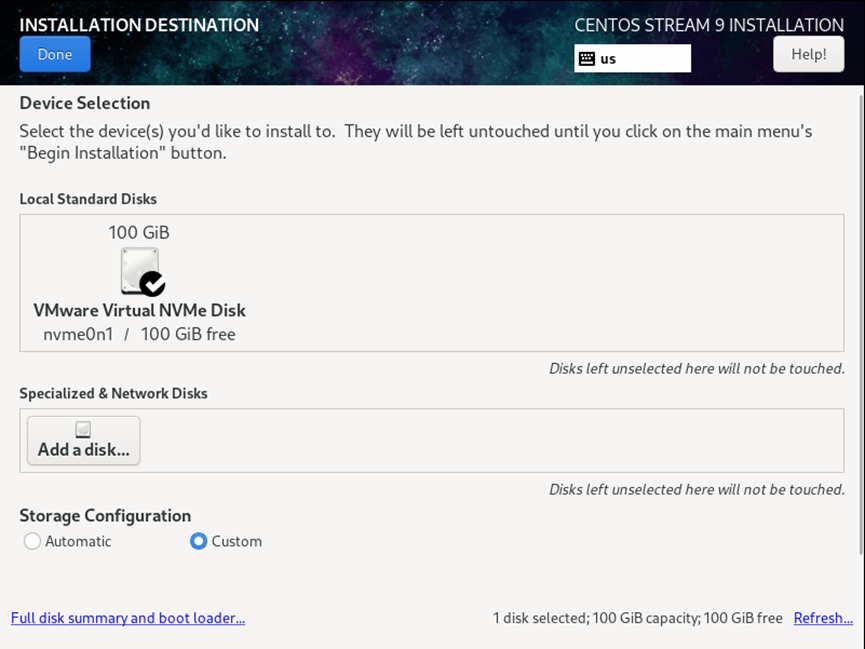The width and height of the screenshot is (865, 649).
Task: Click the vertical scrollbar on the right
Action: coord(861,320)
